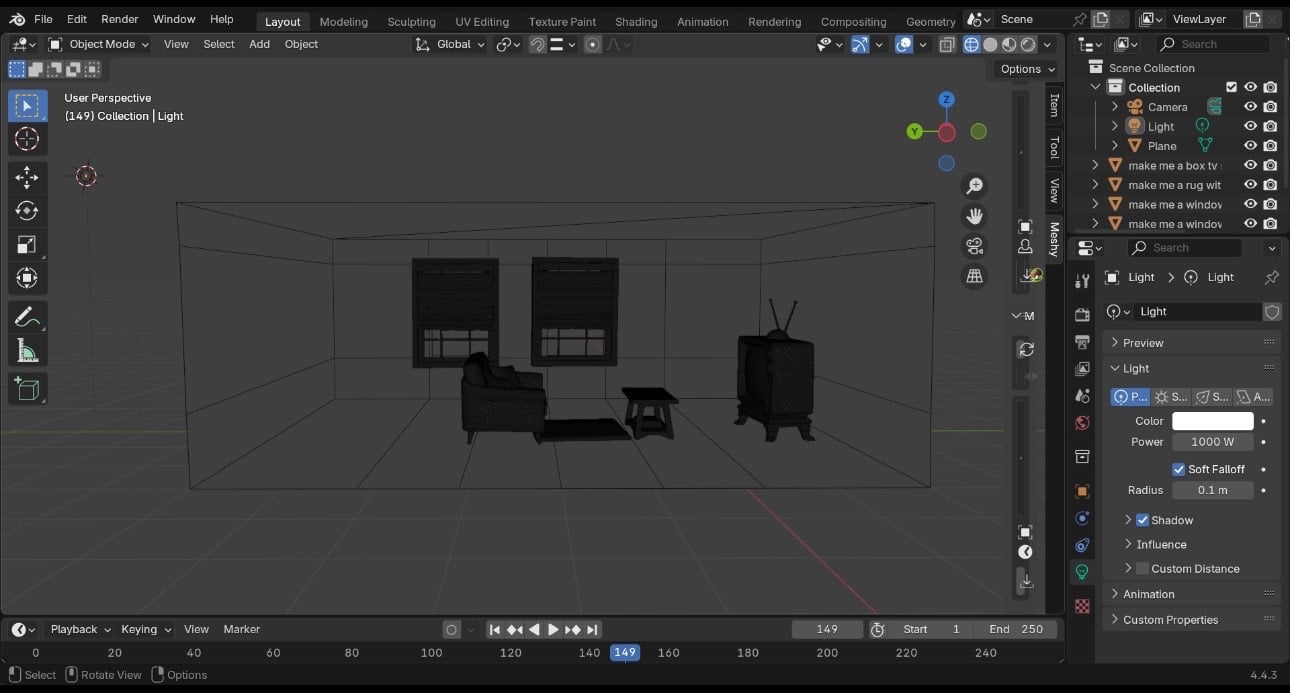
Task: Click the light Color swatch
Action: tap(1212, 421)
